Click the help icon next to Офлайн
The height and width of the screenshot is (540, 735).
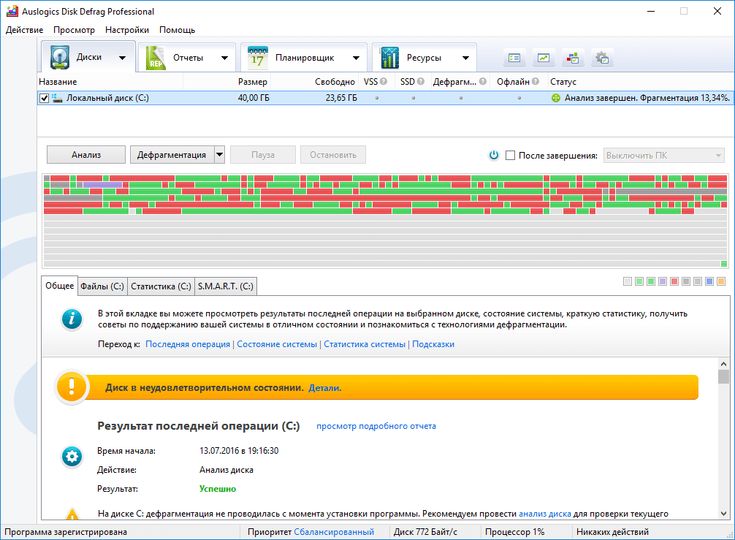535,82
